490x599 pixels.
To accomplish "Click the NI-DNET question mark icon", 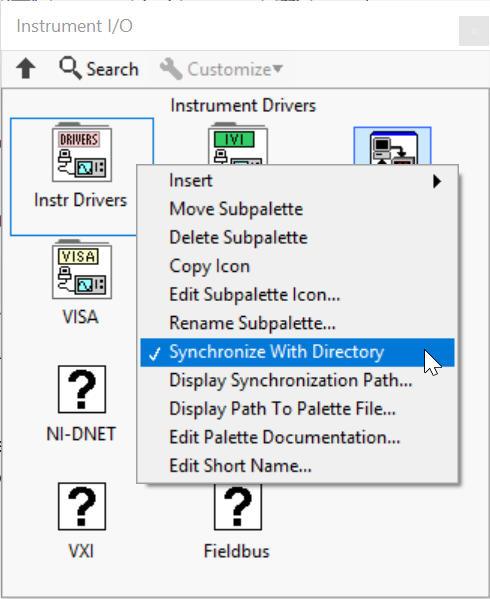I will pyautogui.click(x=82, y=389).
